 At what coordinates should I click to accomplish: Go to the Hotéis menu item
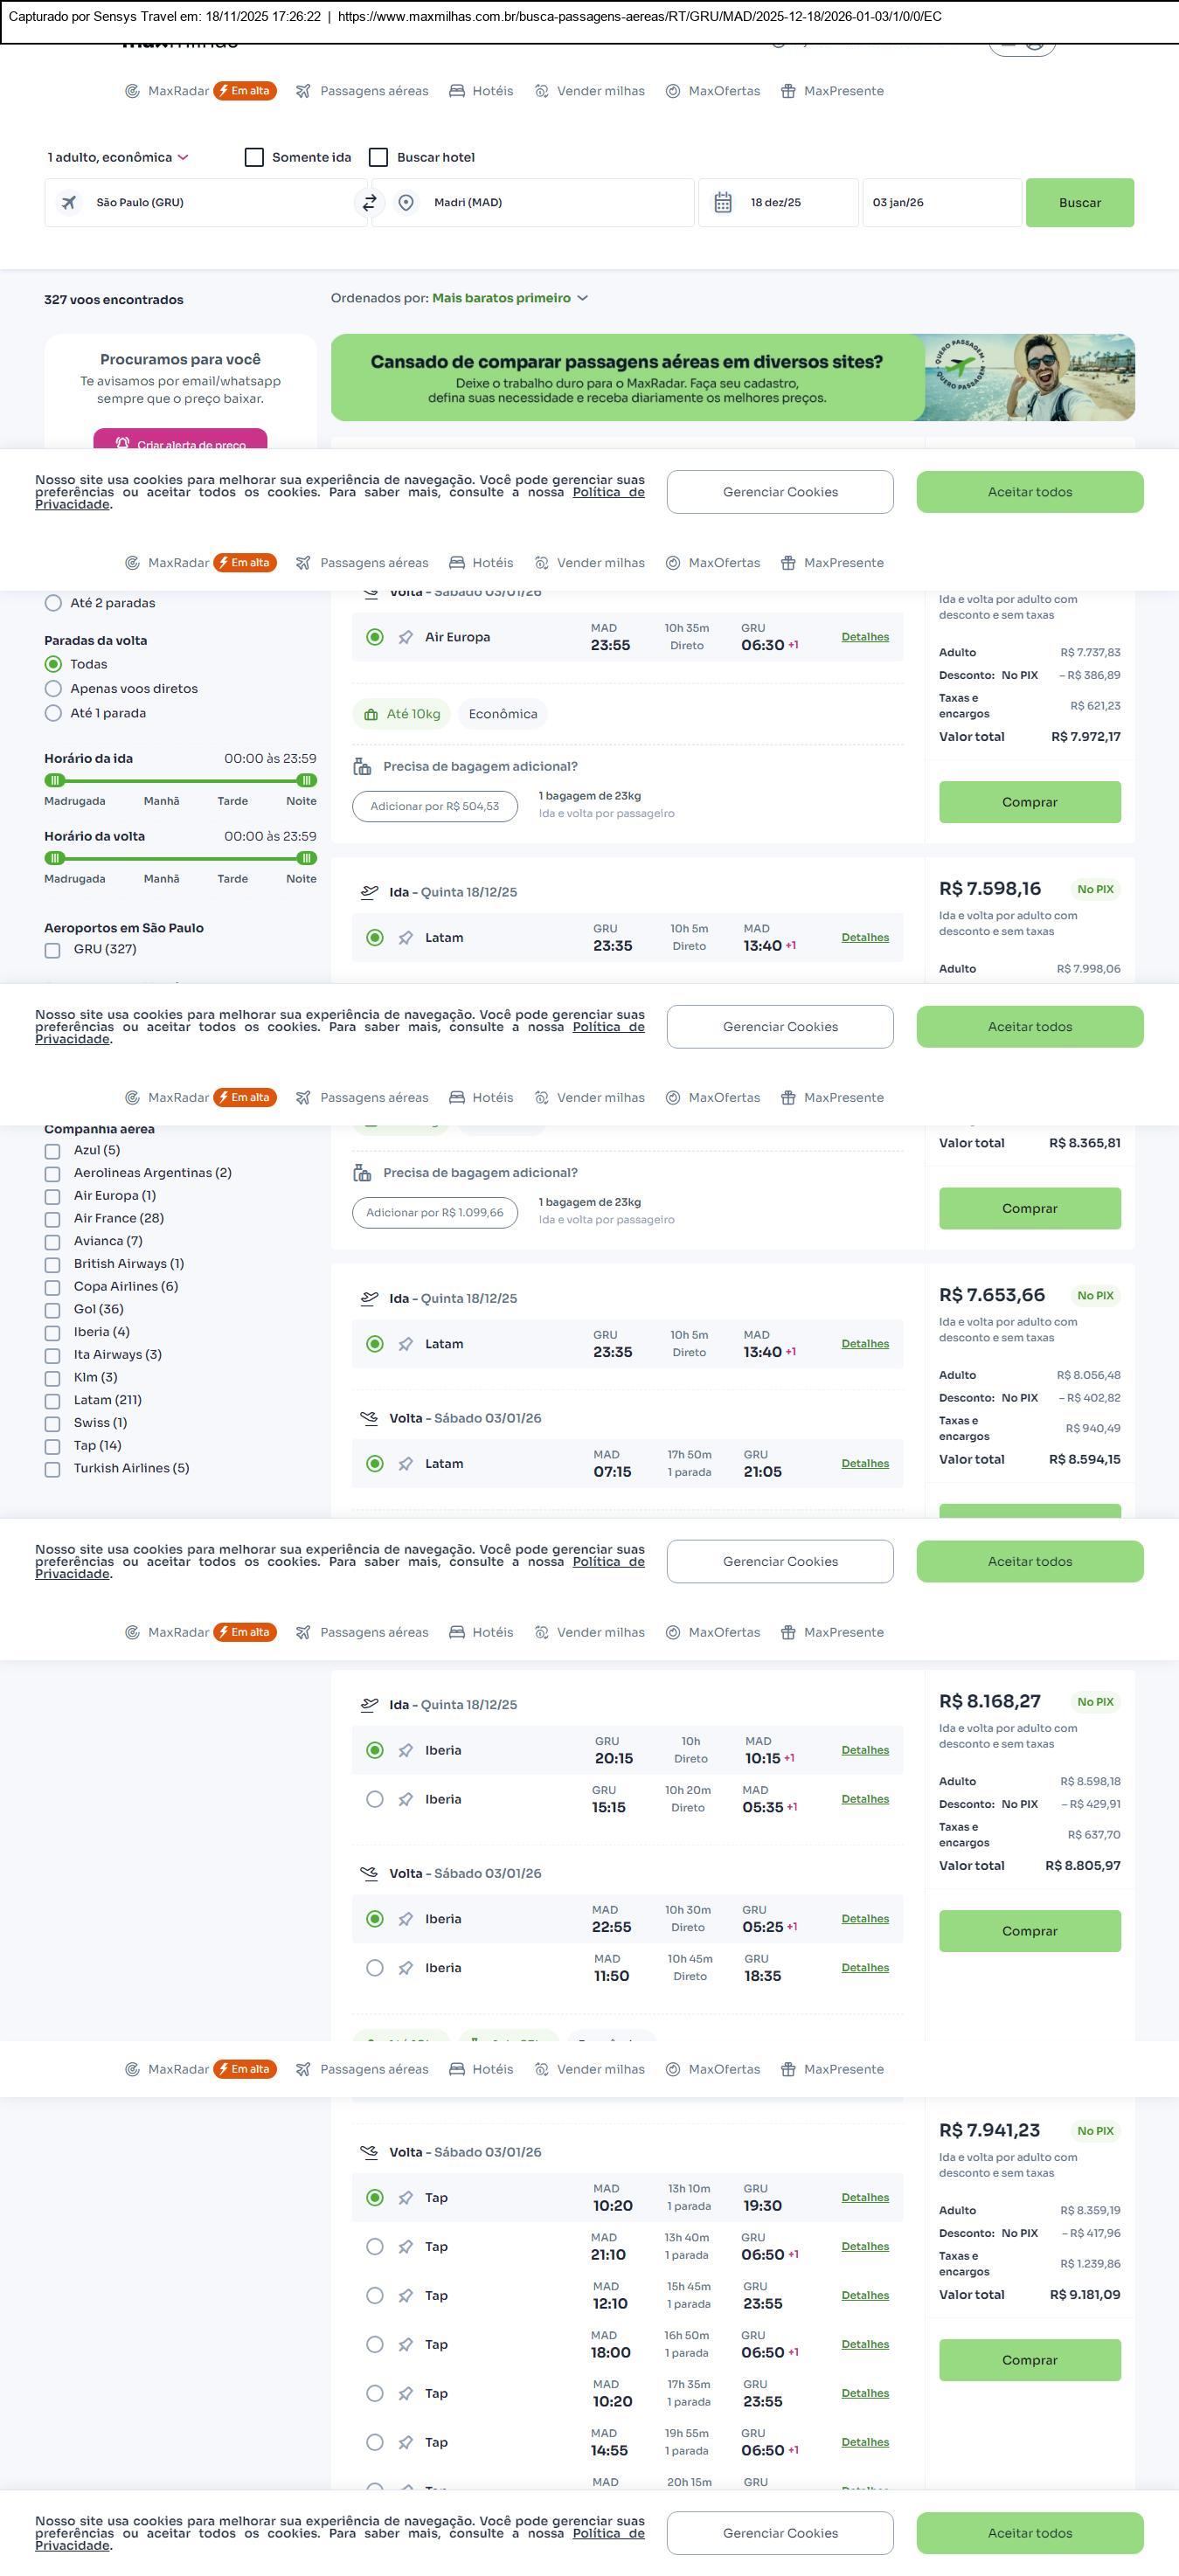tap(481, 91)
